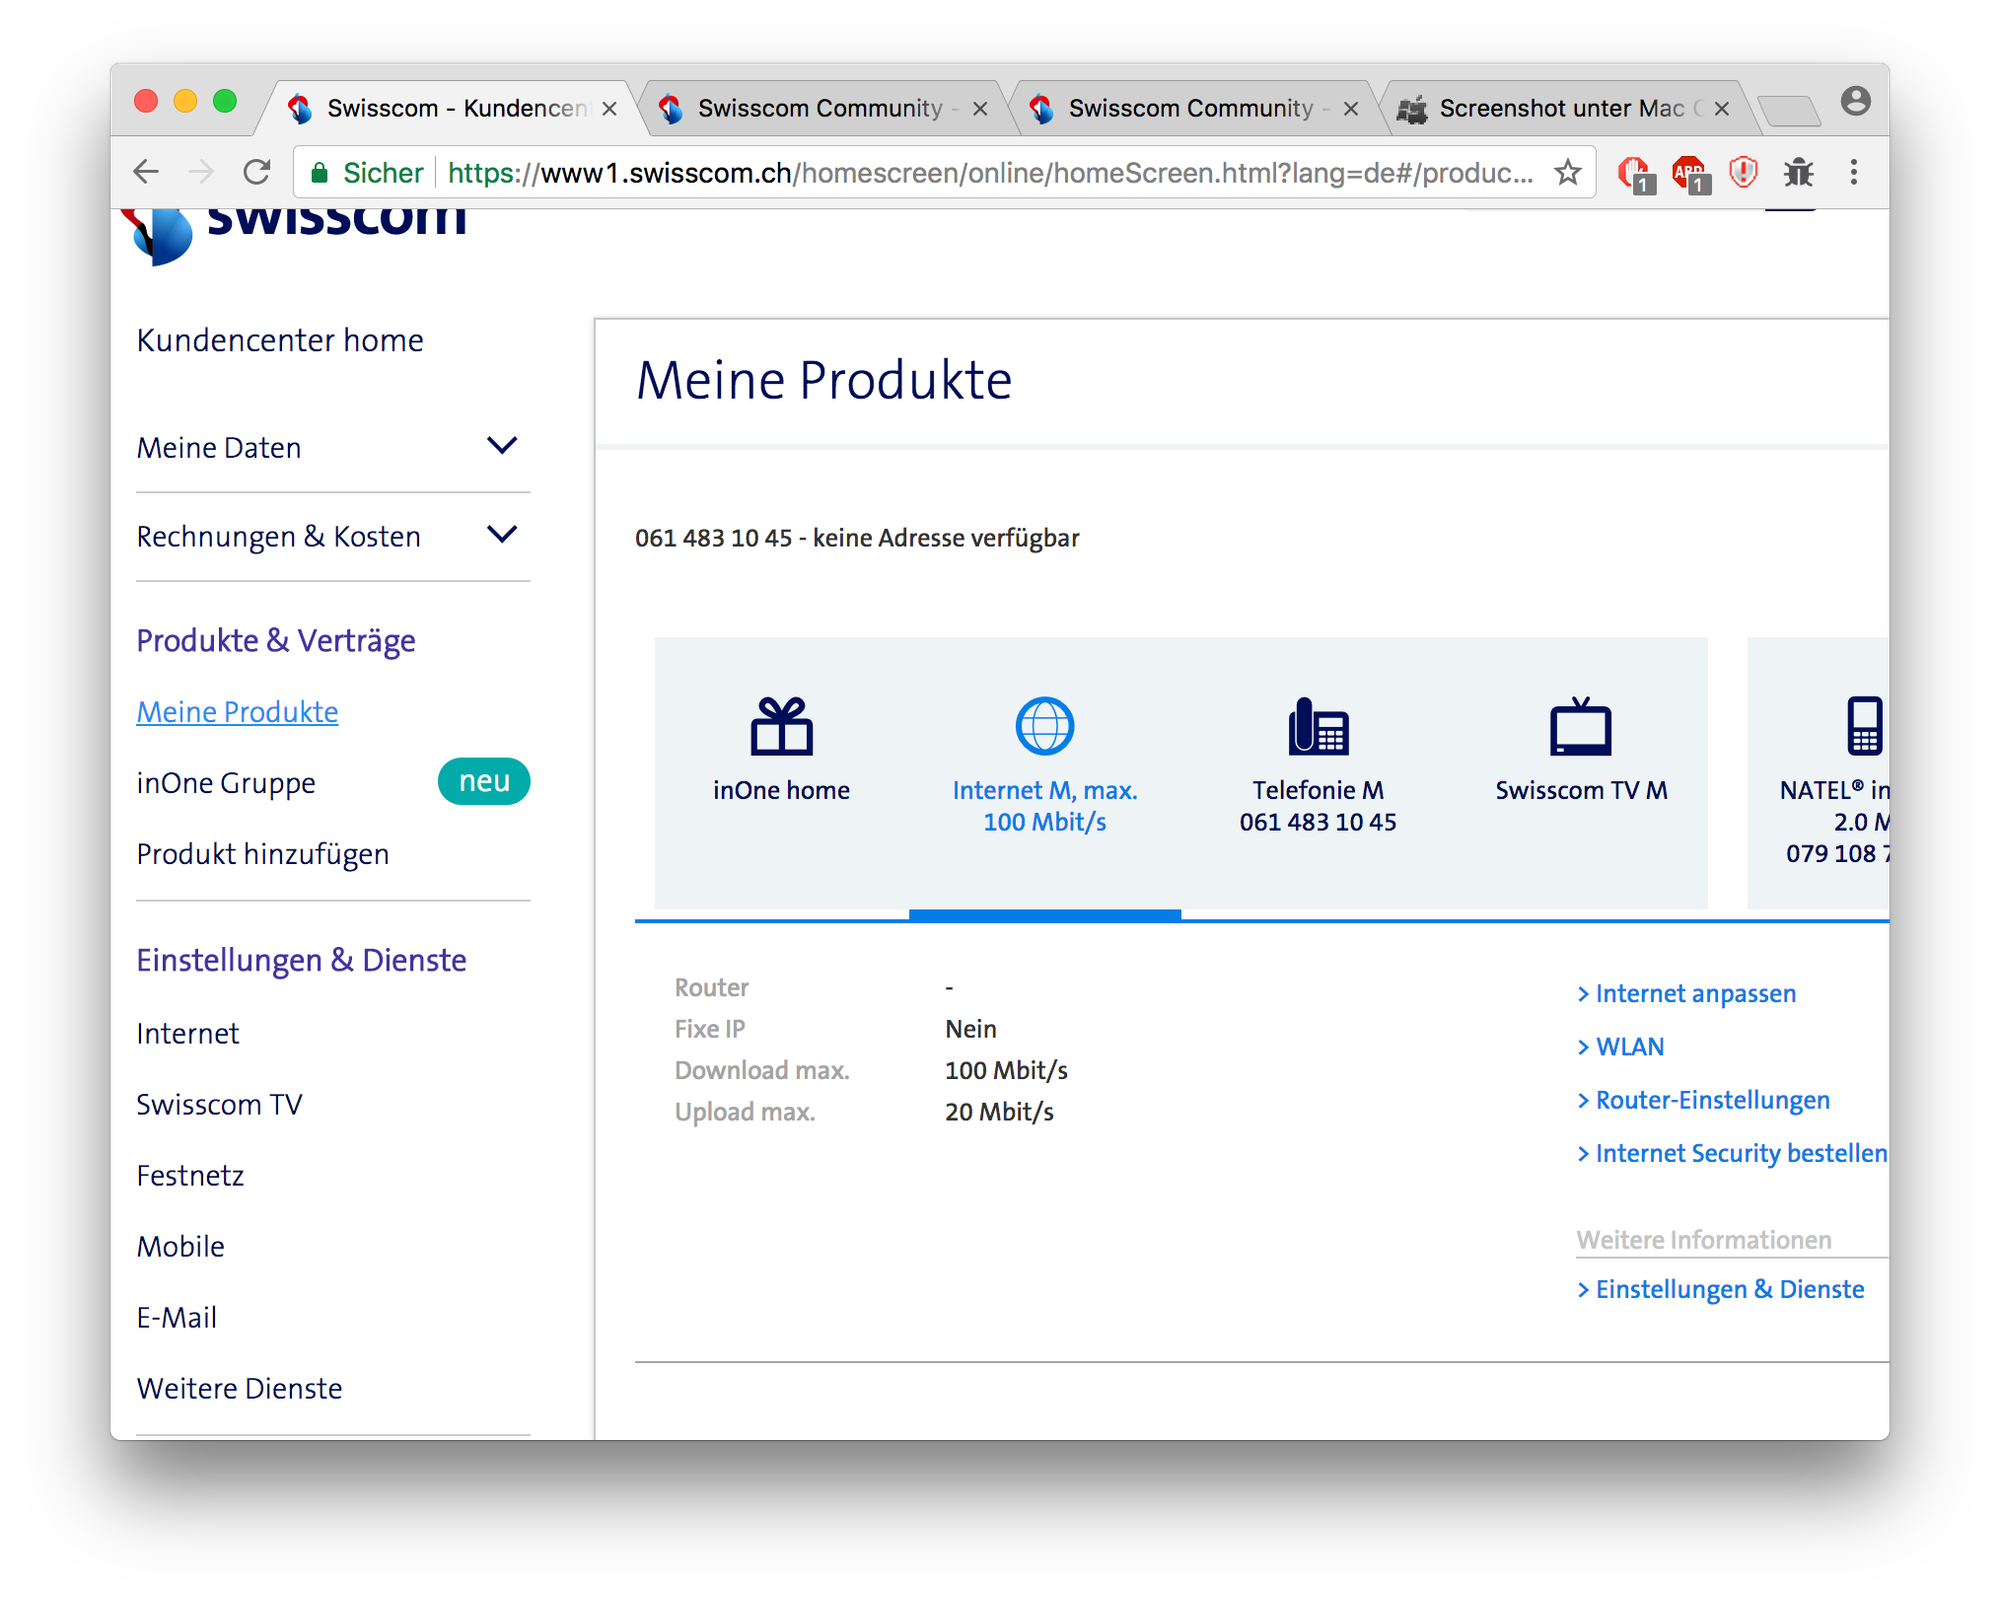
Task: Switch to Swisscom Kundencenter tab
Action: (446, 108)
